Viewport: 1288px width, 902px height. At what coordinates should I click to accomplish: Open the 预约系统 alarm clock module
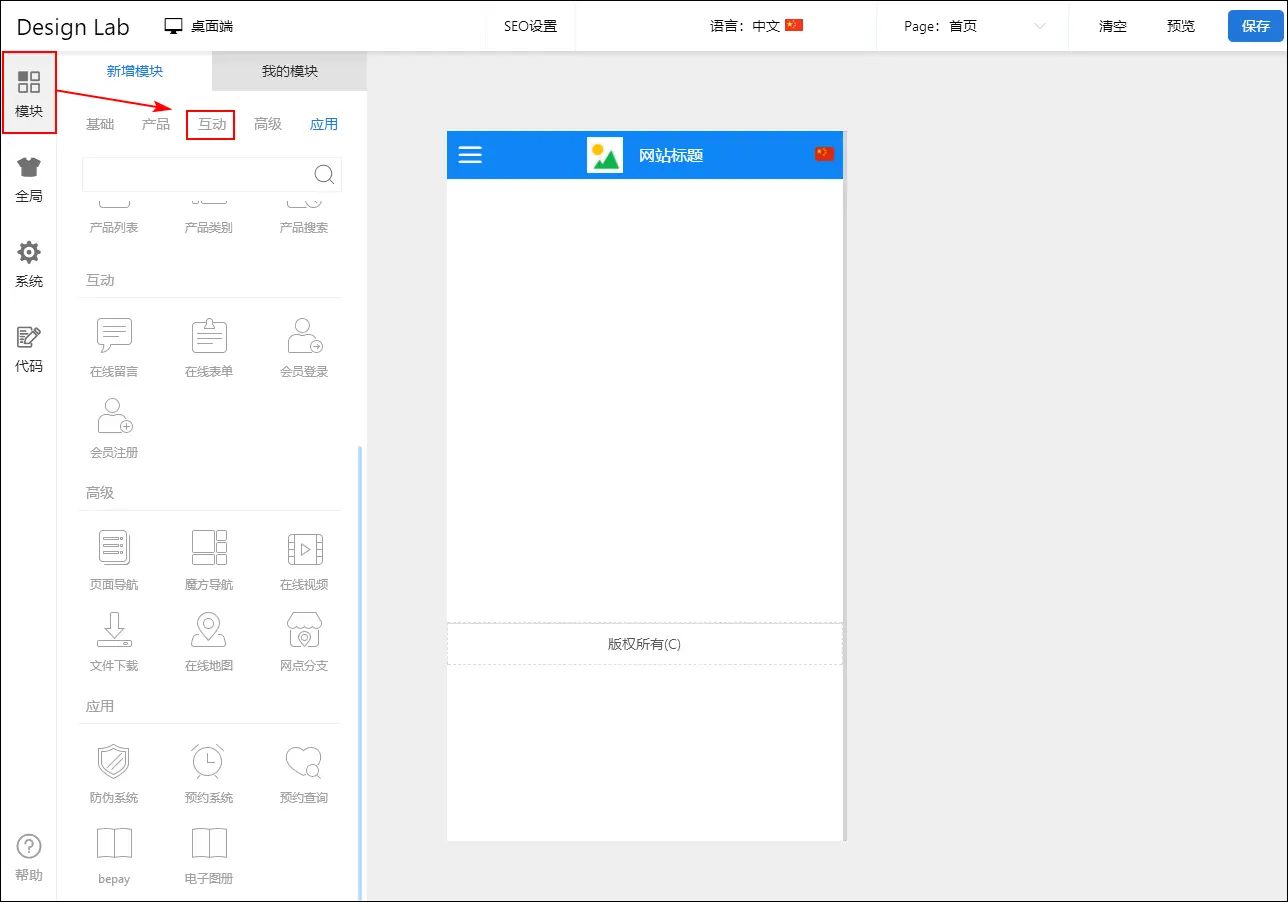[209, 763]
